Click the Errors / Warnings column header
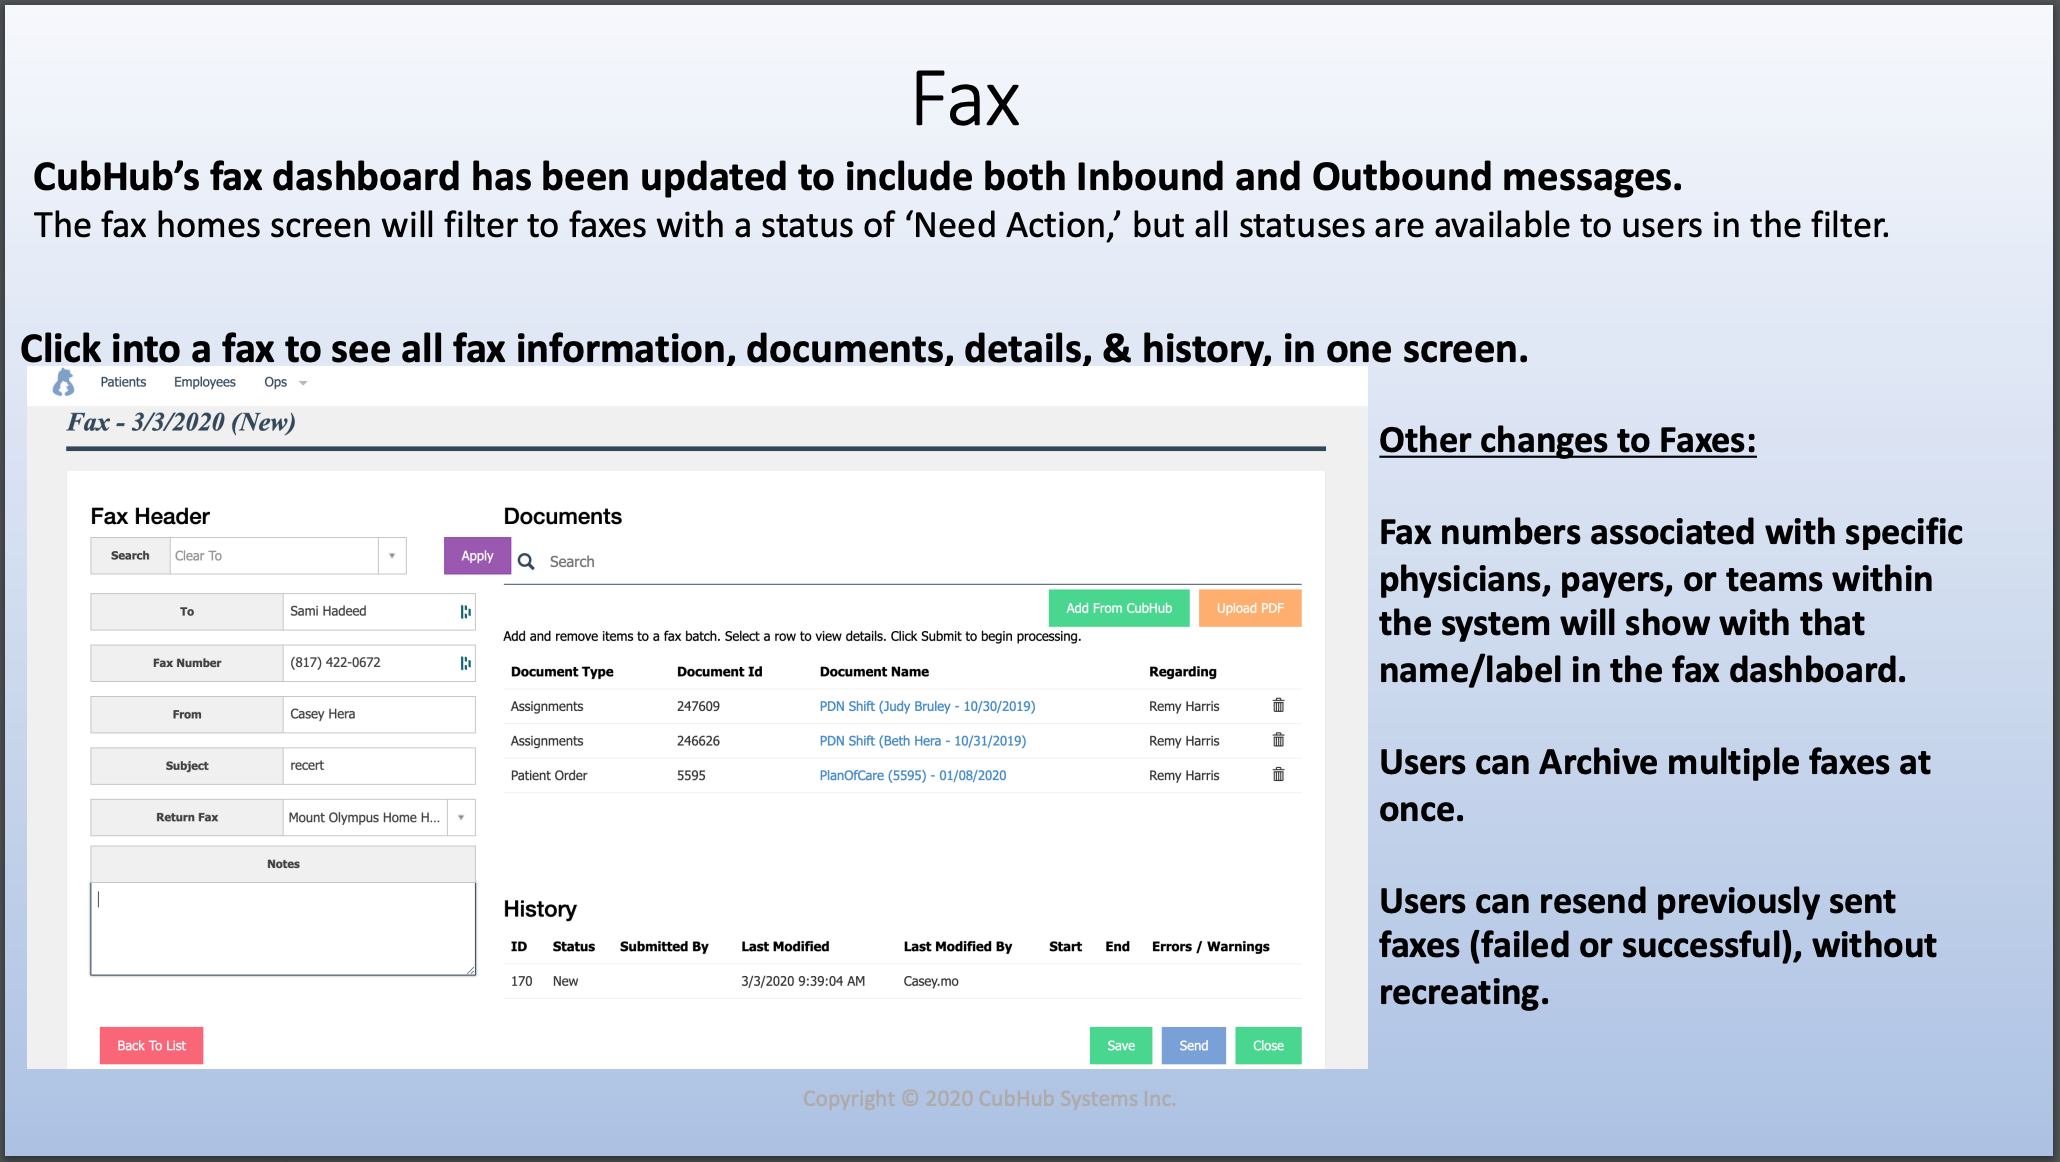2060x1162 pixels. [1210, 946]
